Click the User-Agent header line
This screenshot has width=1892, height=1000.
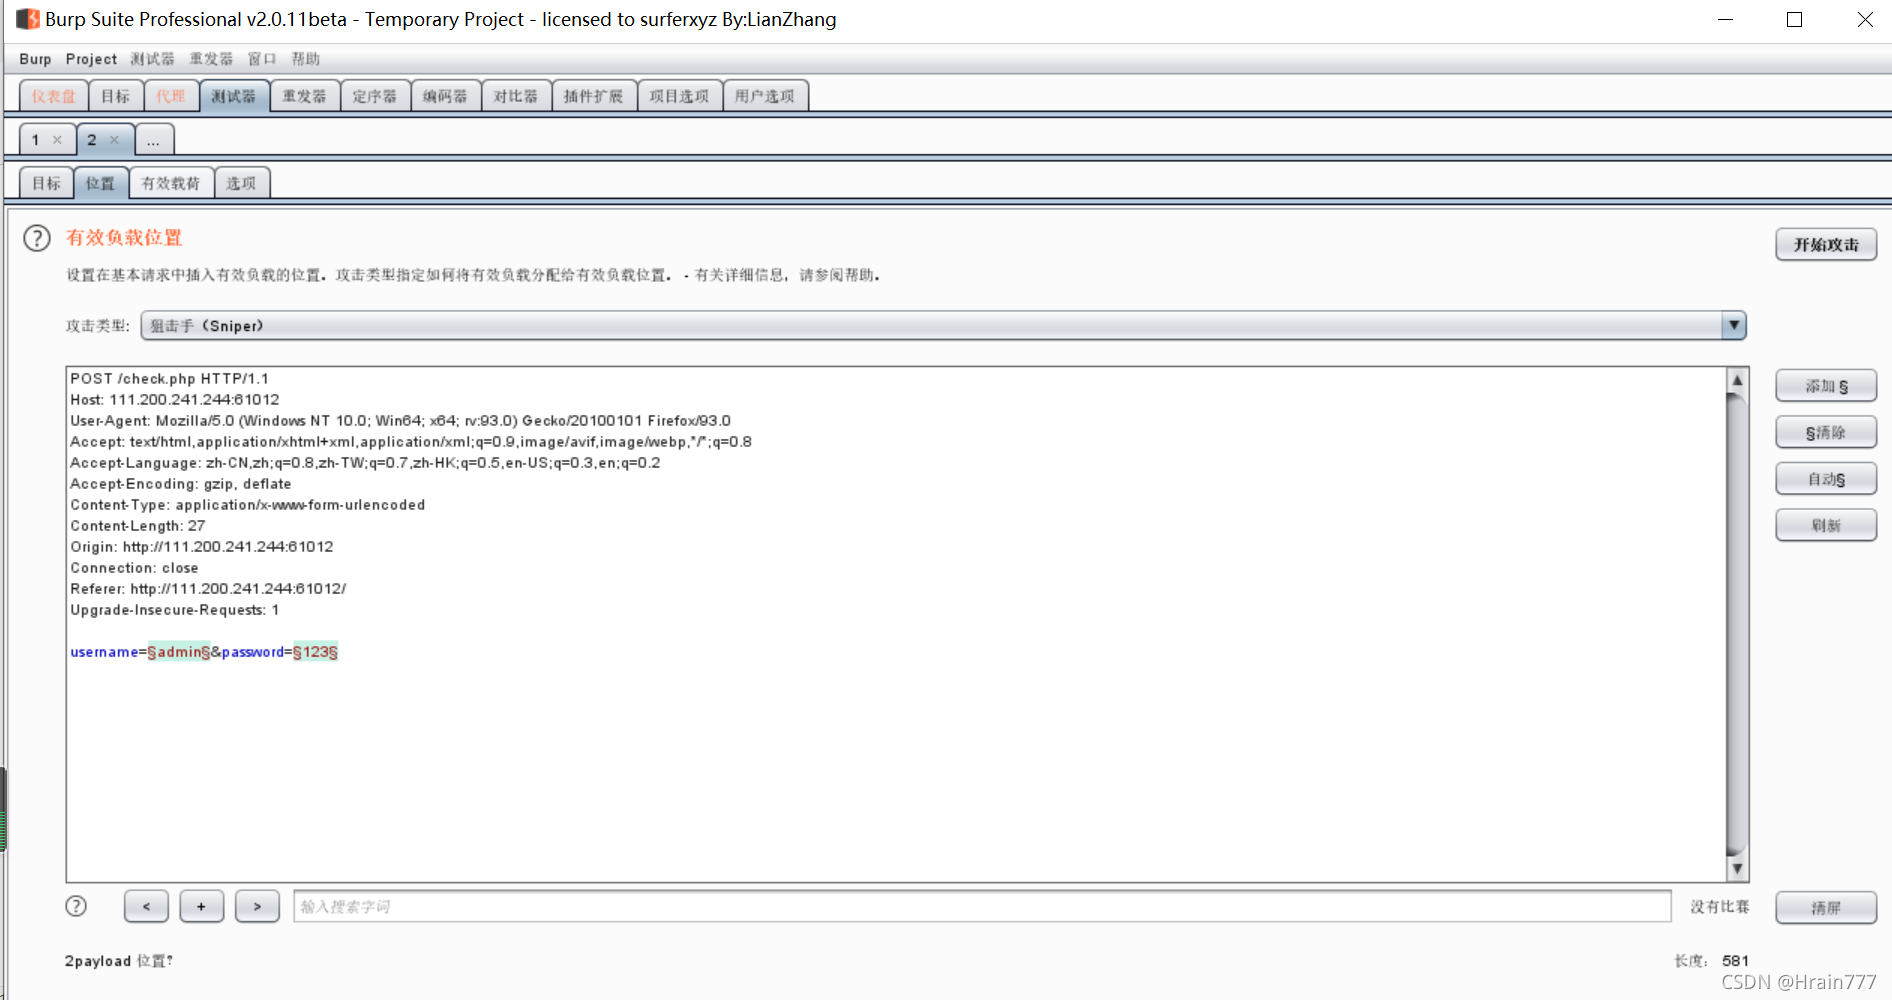pyautogui.click(x=400, y=421)
